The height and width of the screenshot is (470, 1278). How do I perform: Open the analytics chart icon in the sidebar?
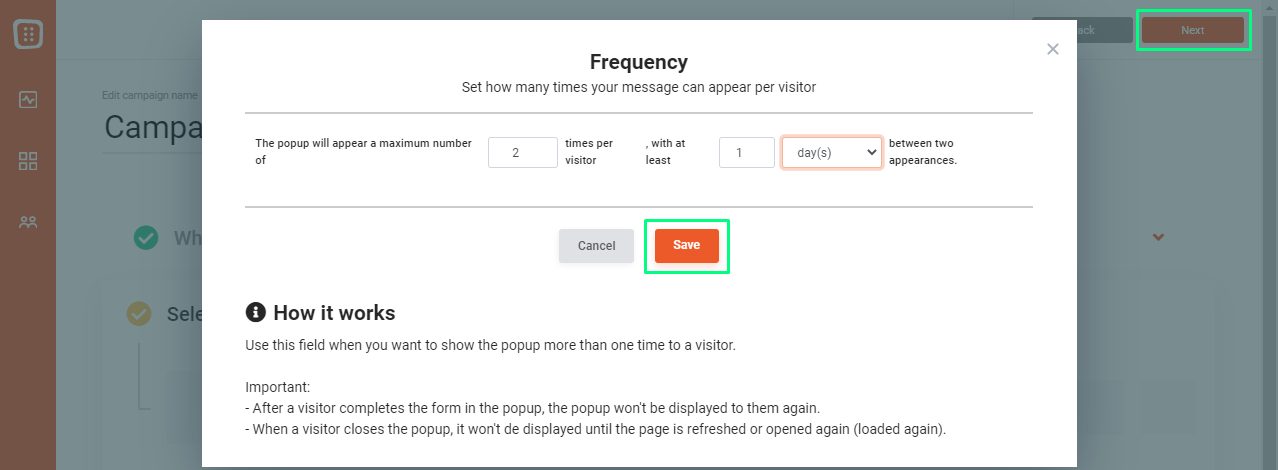pyautogui.click(x=28, y=100)
